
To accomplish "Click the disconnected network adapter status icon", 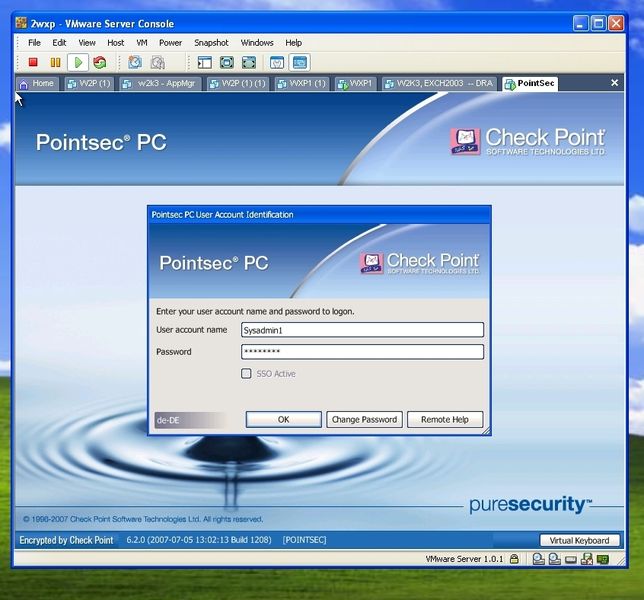I will pos(586,559).
